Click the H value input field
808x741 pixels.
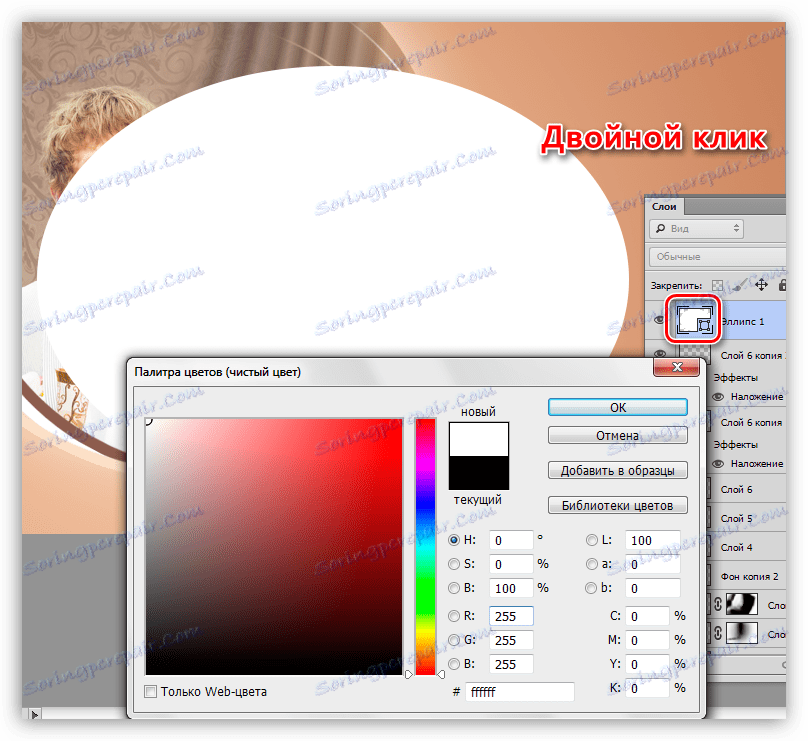(x=511, y=540)
